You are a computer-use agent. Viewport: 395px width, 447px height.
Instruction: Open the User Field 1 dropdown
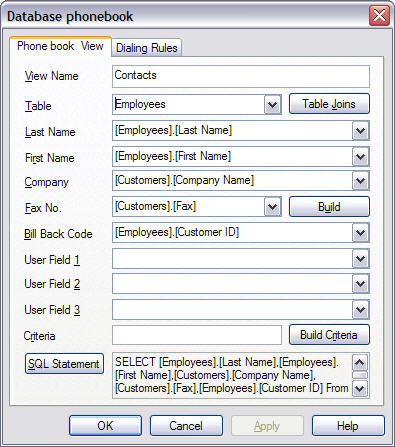pyautogui.click(x=360, y=259)
